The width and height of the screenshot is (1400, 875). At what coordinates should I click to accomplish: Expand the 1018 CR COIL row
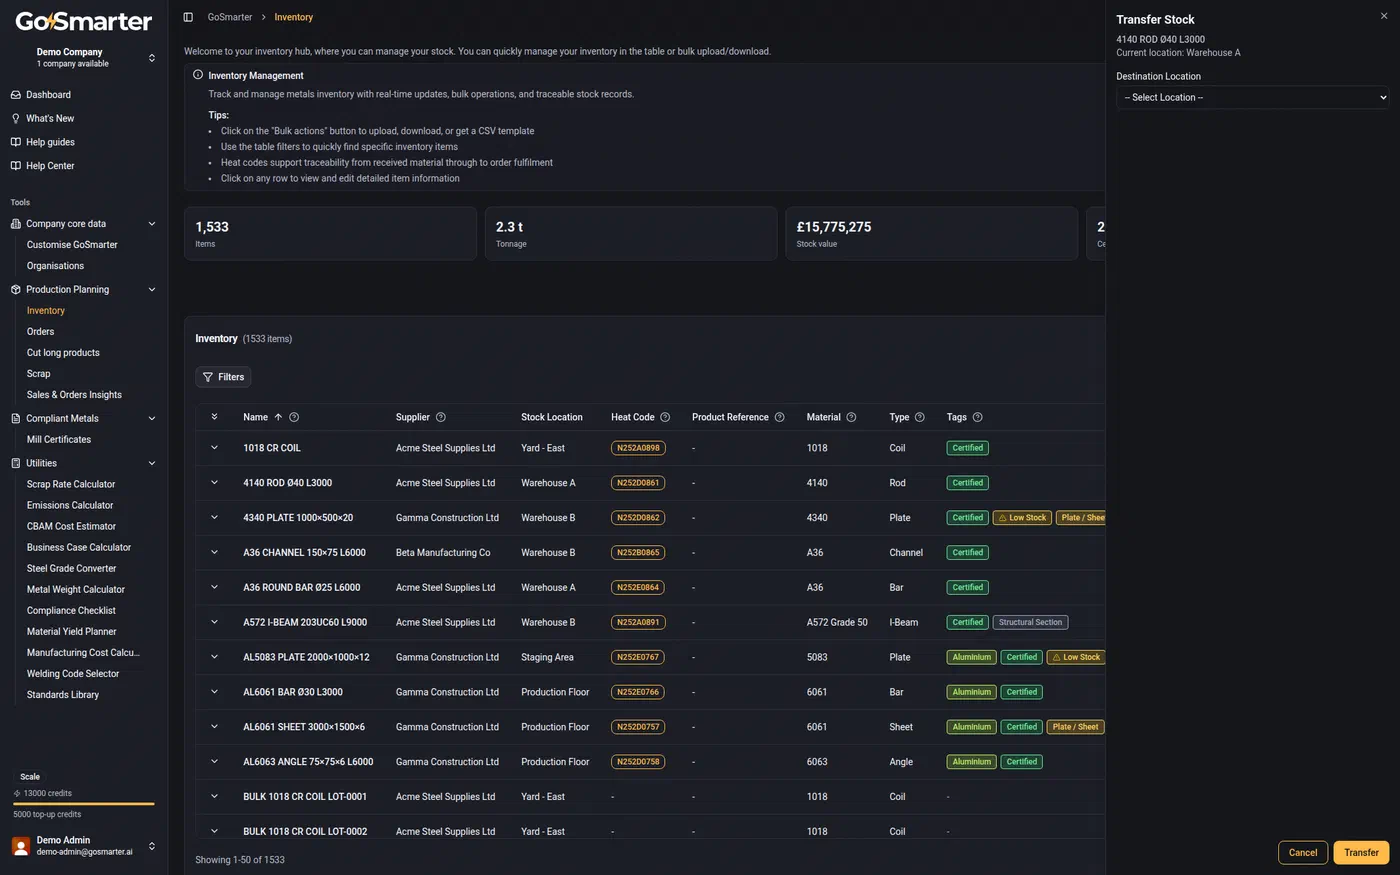click(214, 448)
